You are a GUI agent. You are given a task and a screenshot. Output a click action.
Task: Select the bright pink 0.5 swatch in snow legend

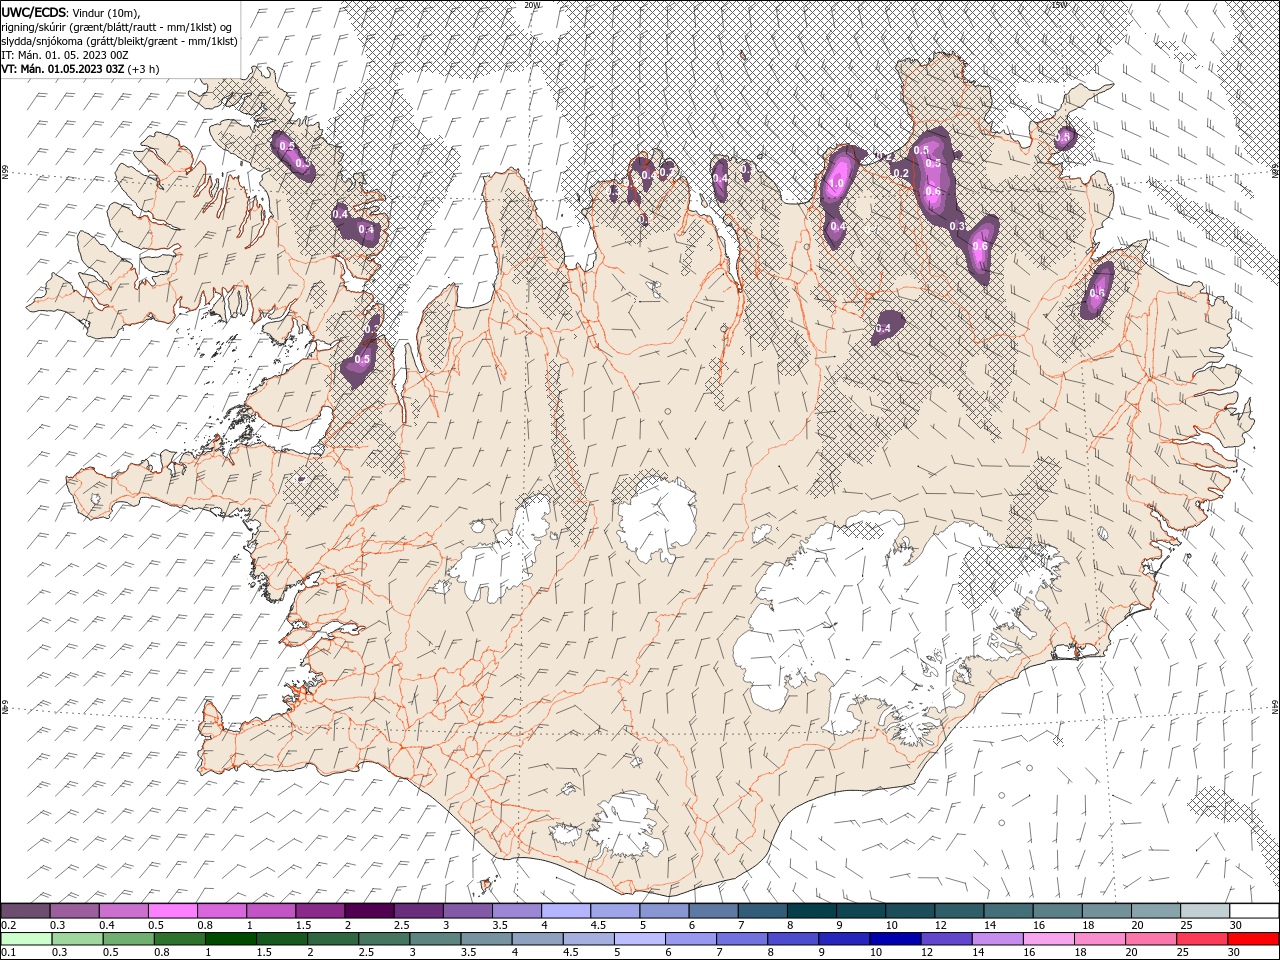[x=173, y=911]
